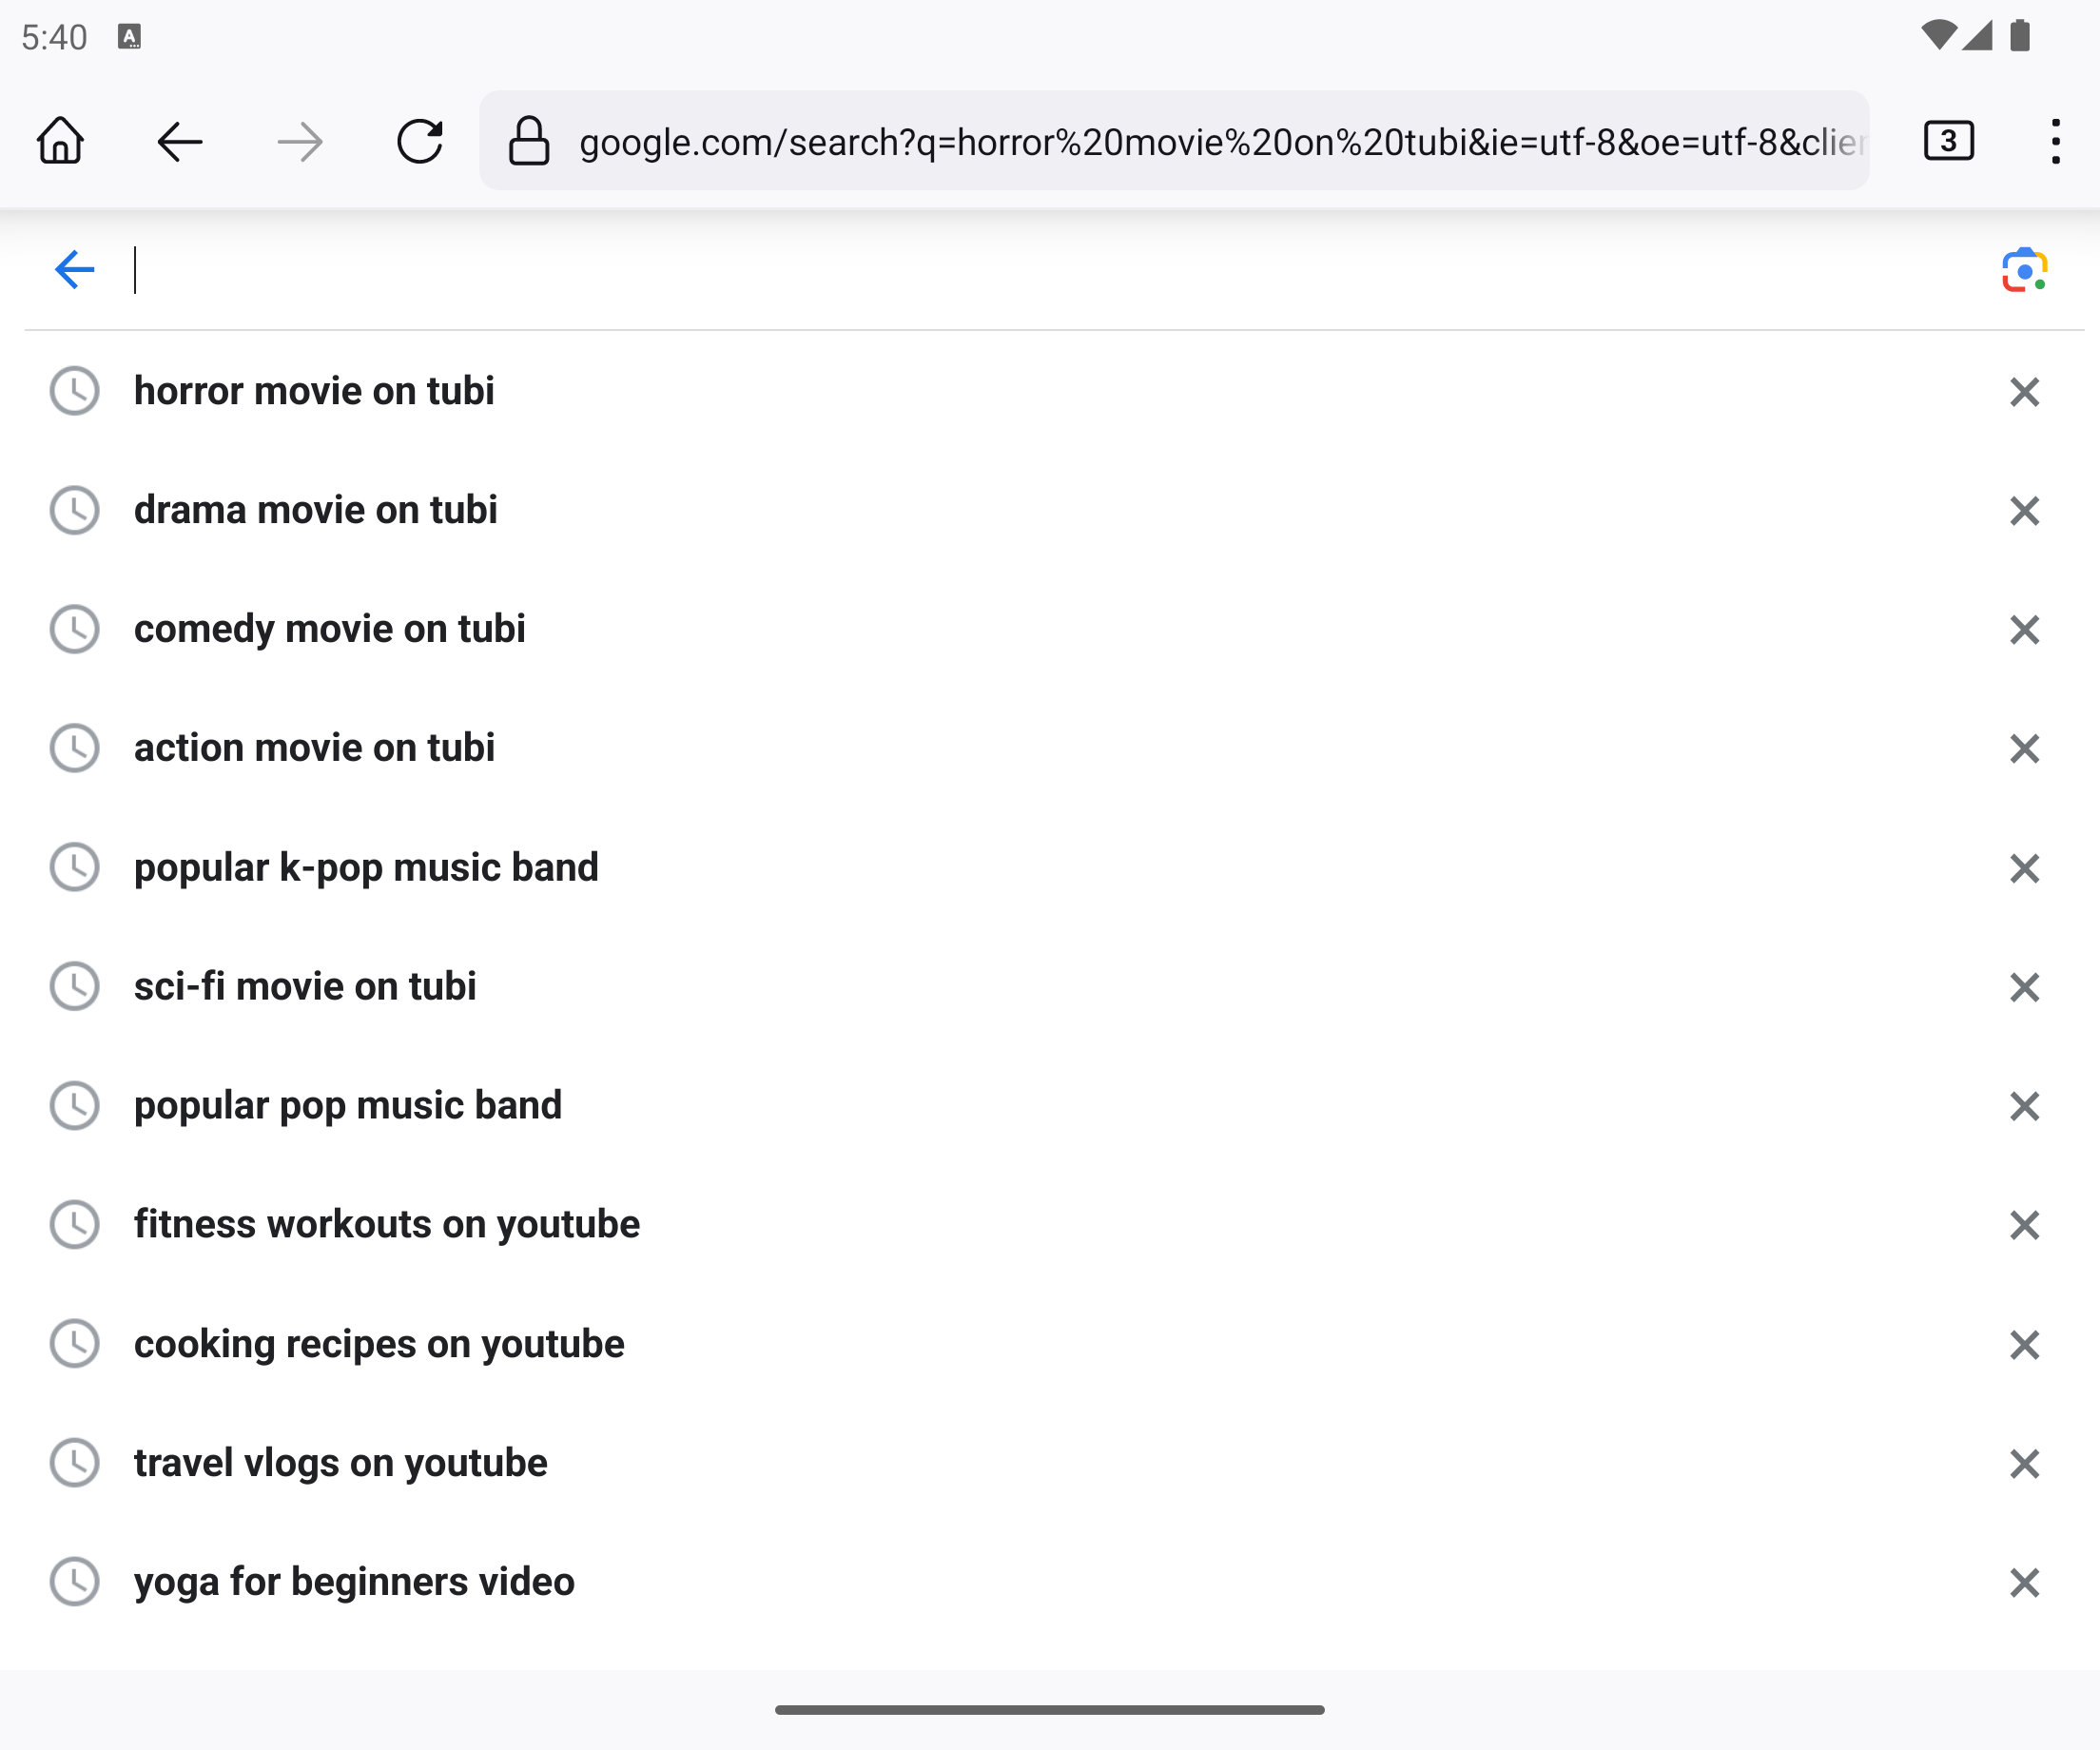Select suggestion 'drama movie on tubi'
2100x1750 pixels.
pyautogui.click(x=1050, y=510)
